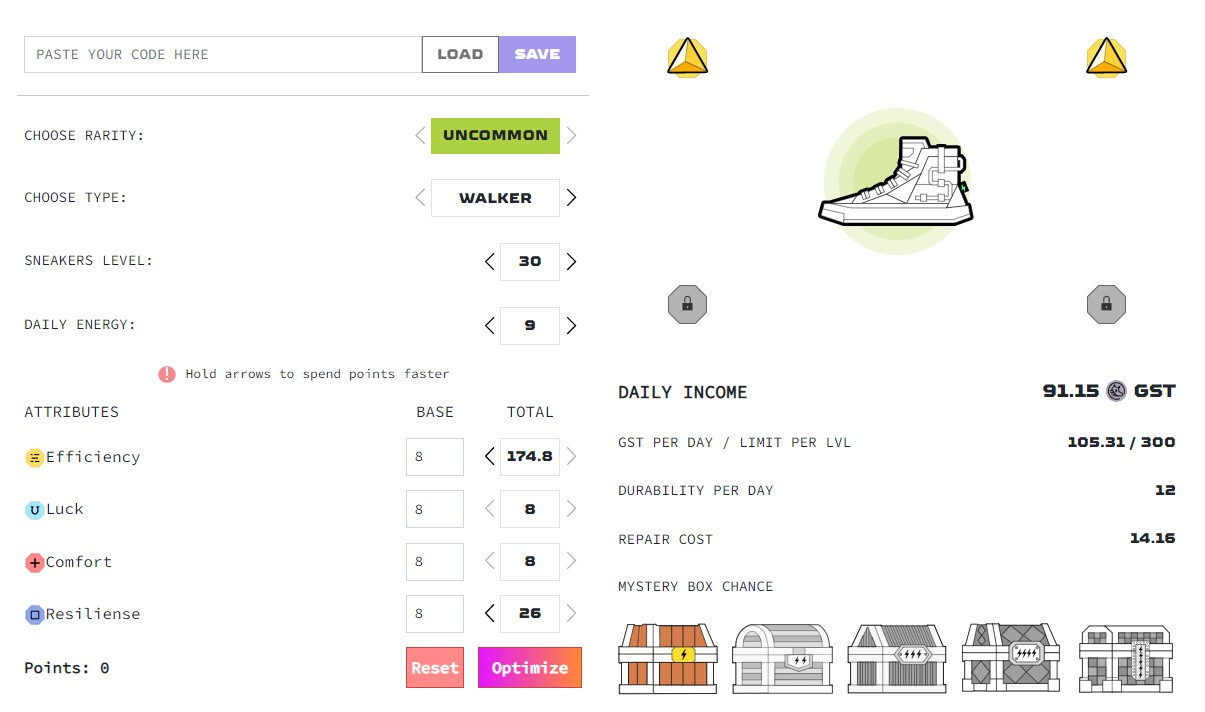Click the top-left yellow gem socket
The width and height of the screenshot is (1205, 712).
tap(687, 57)
